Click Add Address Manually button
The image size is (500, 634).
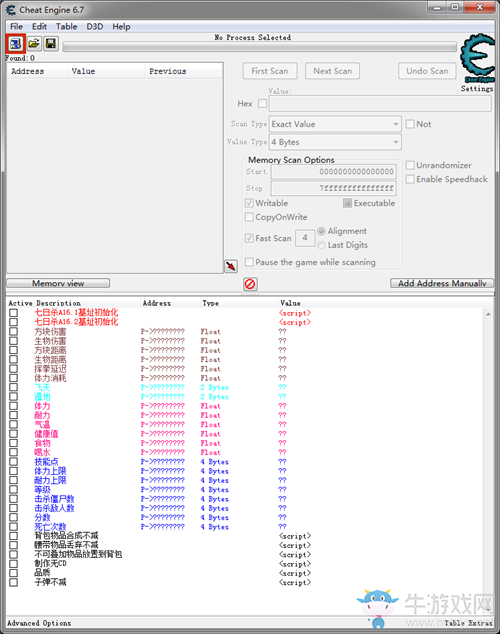click(x=442, y=283)
